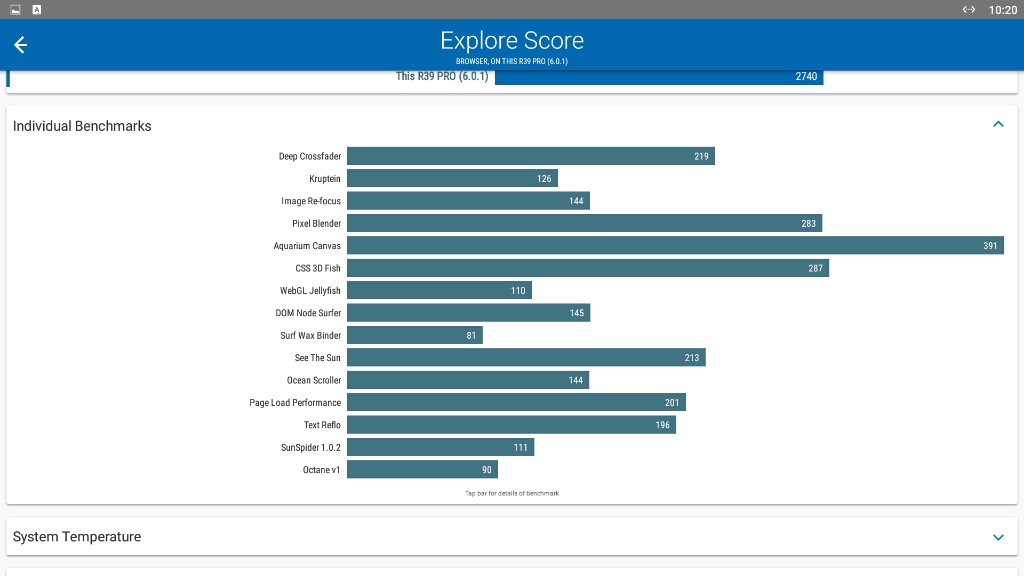Open See The Sun bar details
1024x576 pixels.
pyautogui.click(x=526, y=358)
